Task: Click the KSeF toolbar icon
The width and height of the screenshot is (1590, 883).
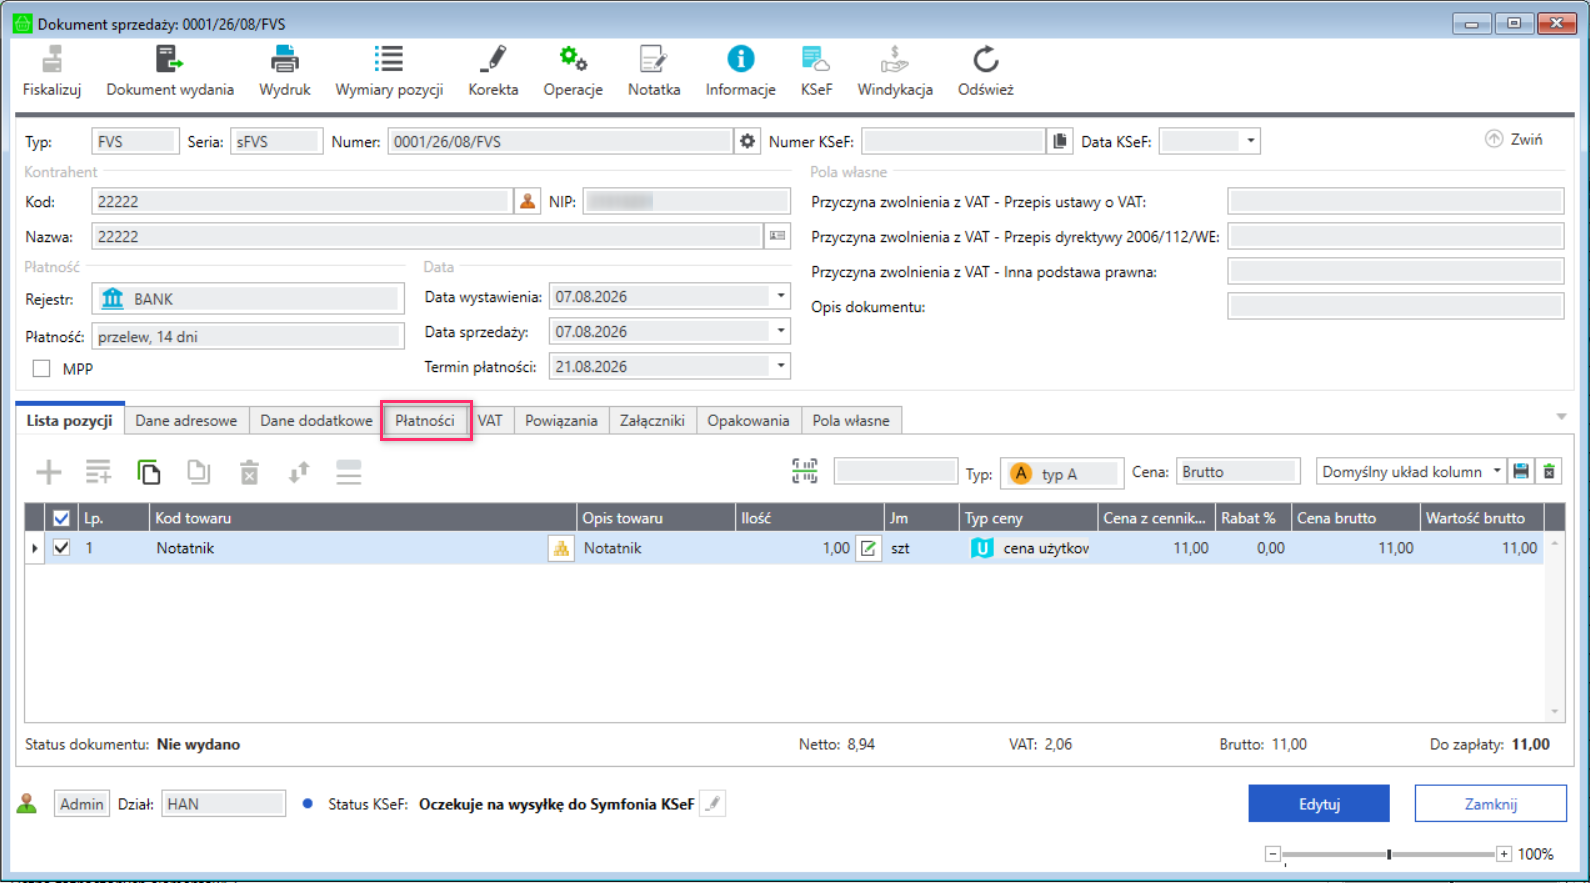Action: (816, 60)
